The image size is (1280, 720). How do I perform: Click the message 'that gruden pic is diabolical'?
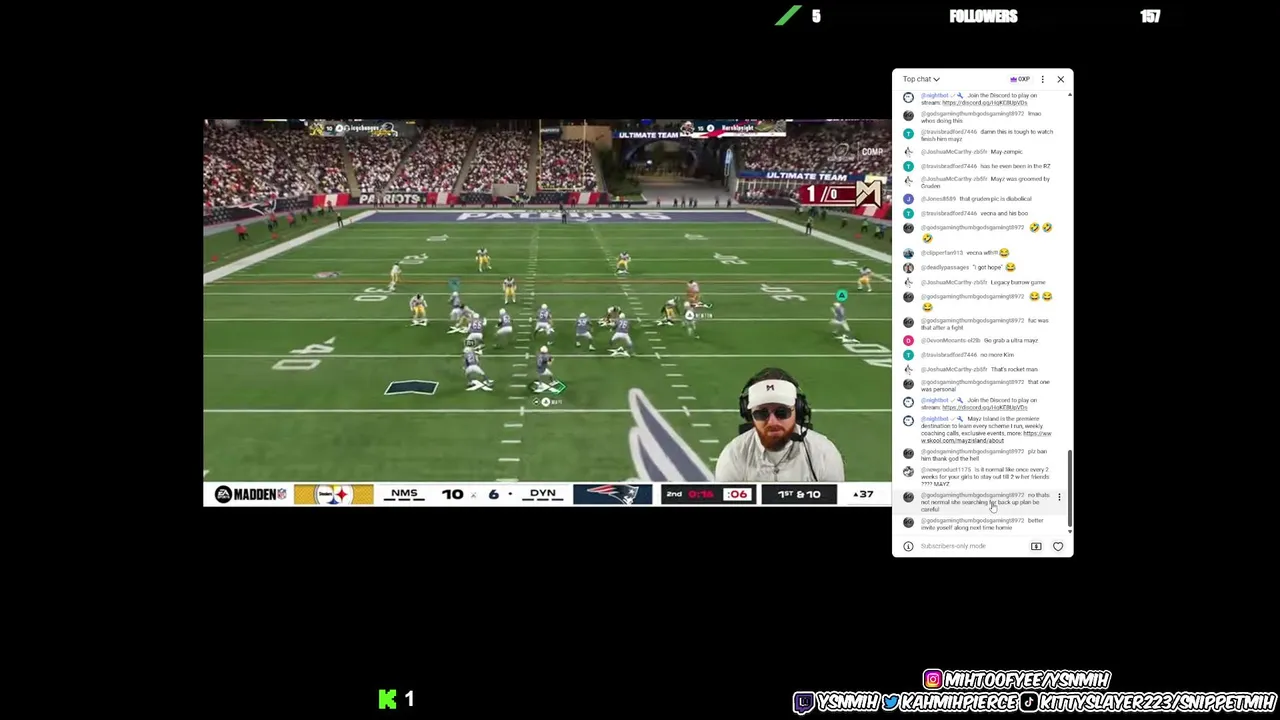[x=995, y=199]
